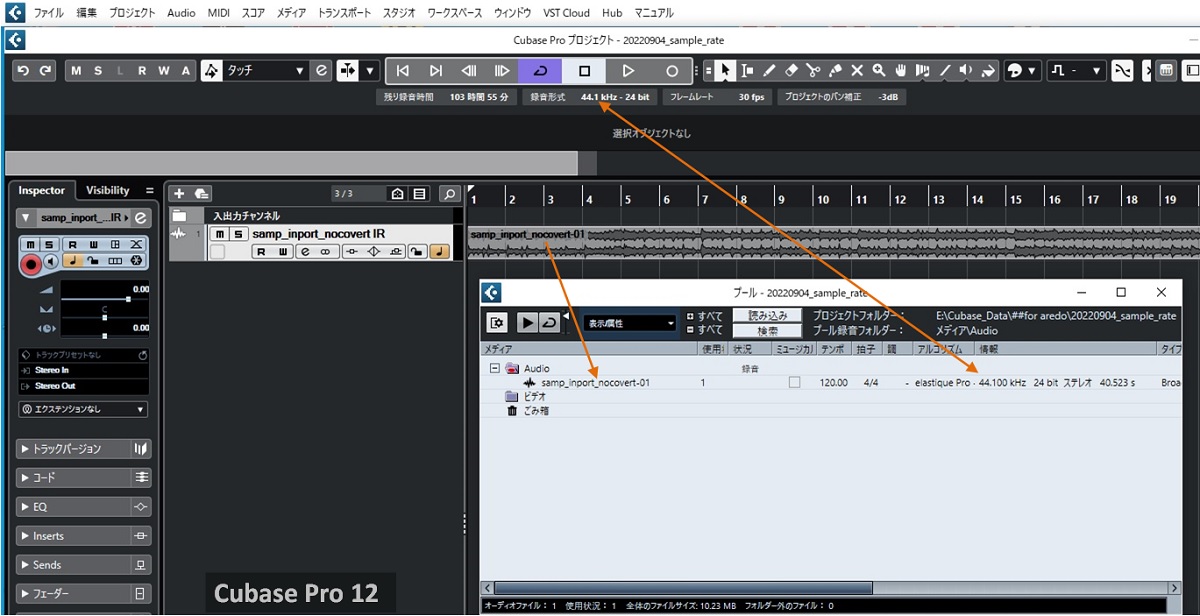
Task: Open the プロジェクト menu
Action: (132, 13)
